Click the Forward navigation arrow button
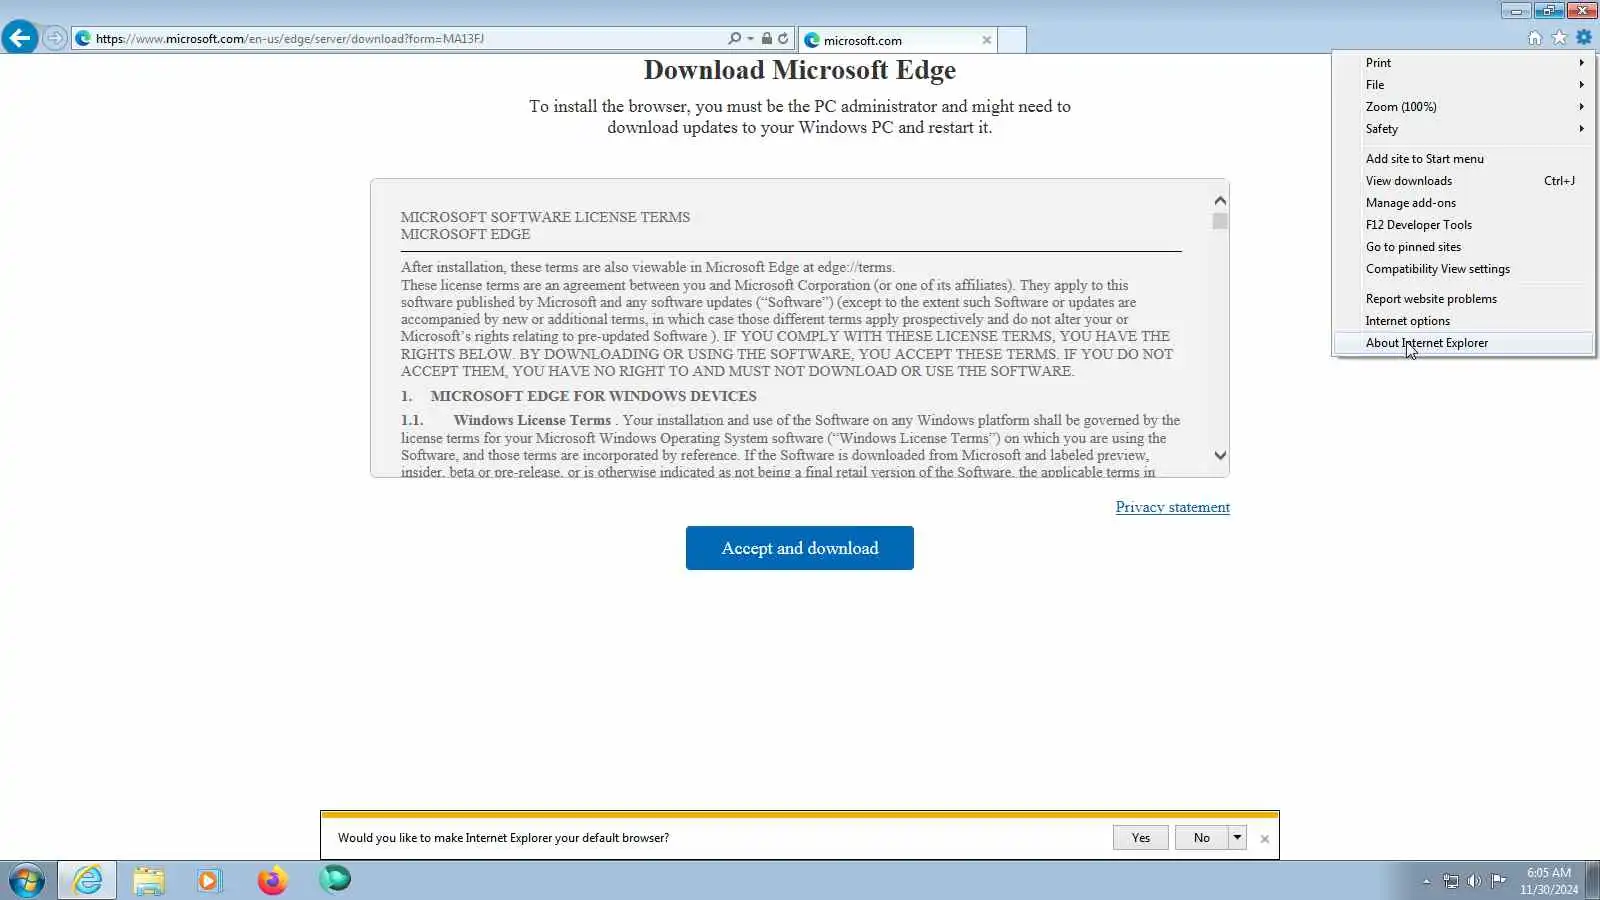This screenshot has height=900, width=1600. [54, 38]
